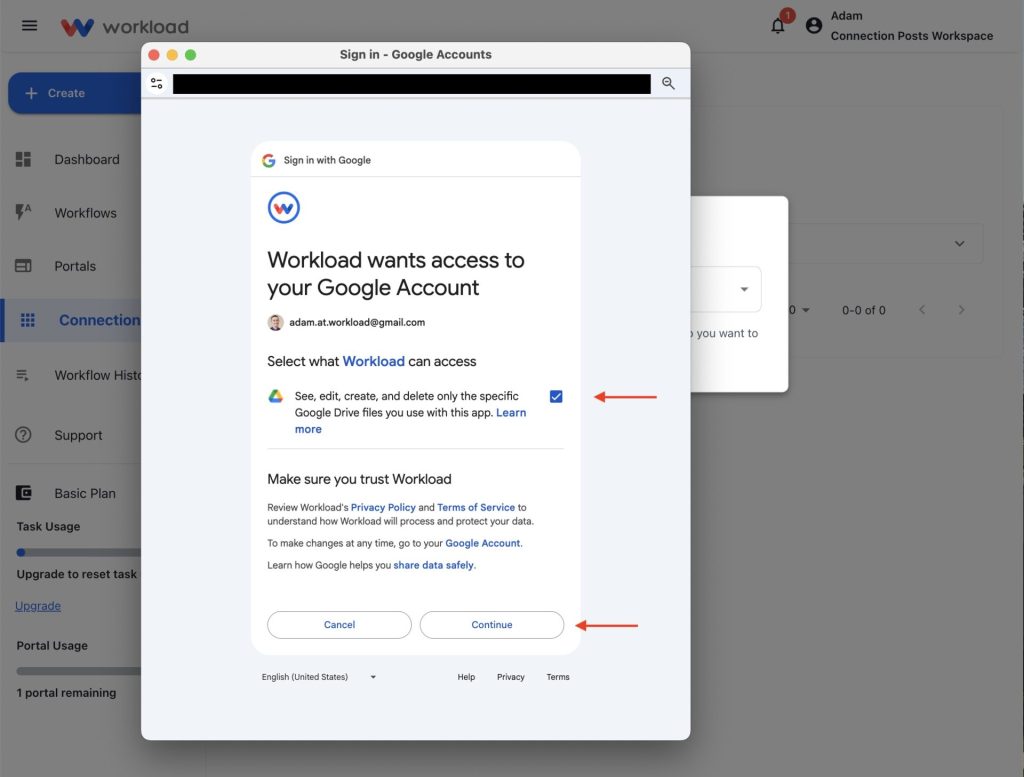The width and height of the screenshot is (1024, 777).
Task: Click the Workflow History list icon
Action: tap(22, 375)
